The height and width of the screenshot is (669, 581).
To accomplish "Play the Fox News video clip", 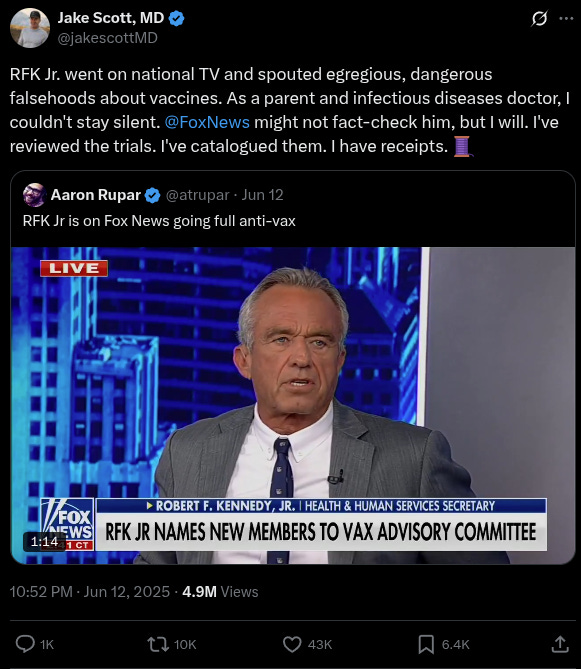I will point(293,405).
